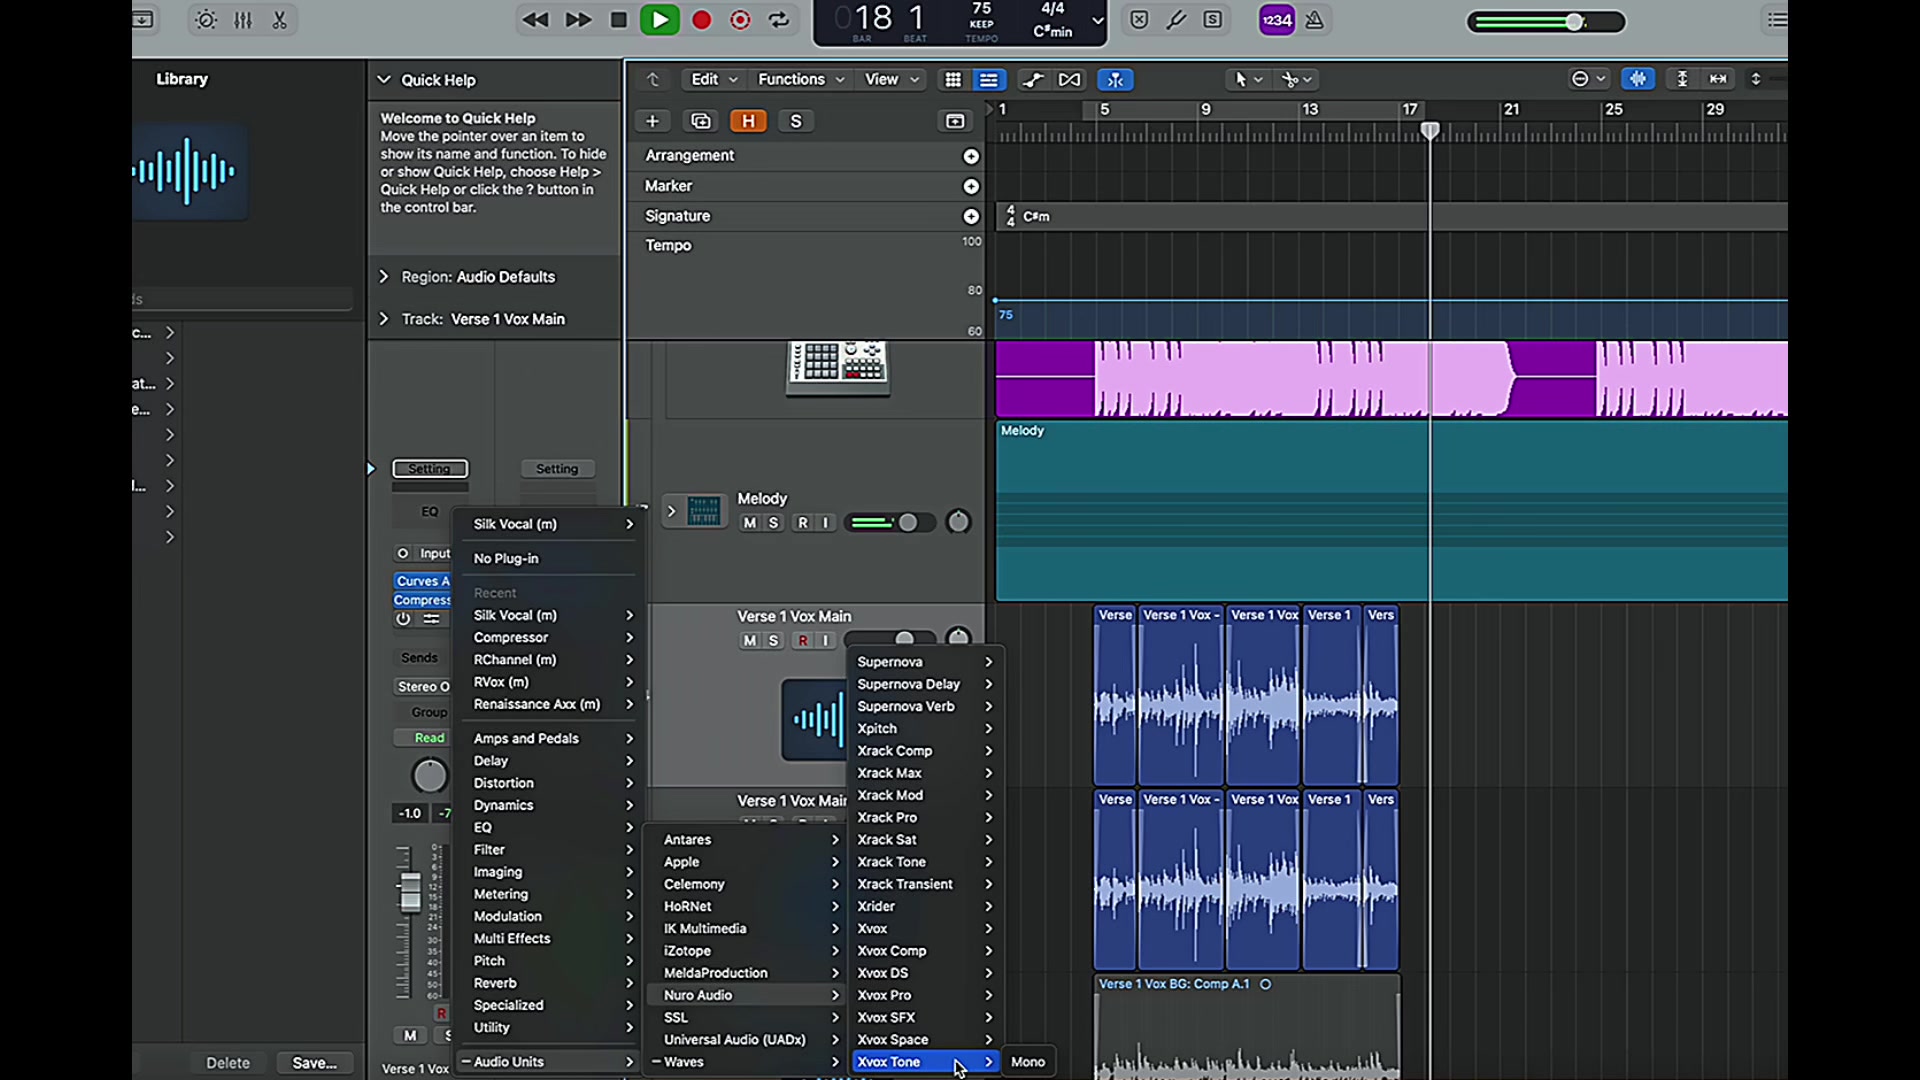Open the Edit menu in Tracks area
The width and height of the screenshot is (1920, 1080).
(x=714, y=80)
